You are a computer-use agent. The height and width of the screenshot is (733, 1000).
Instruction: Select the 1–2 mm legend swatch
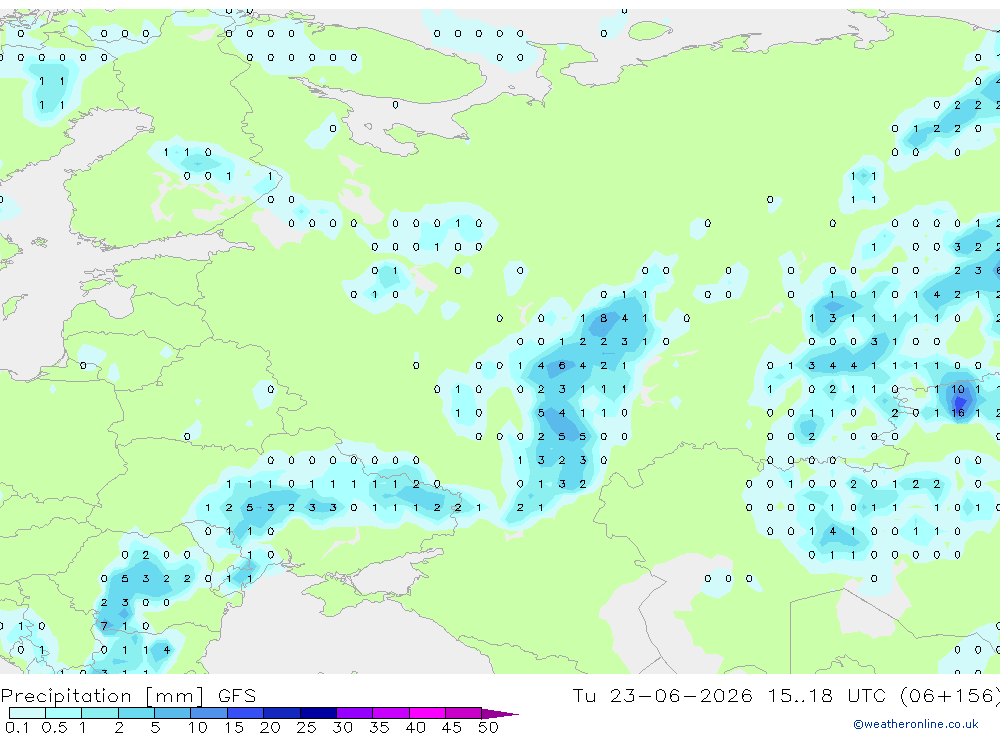100,713
